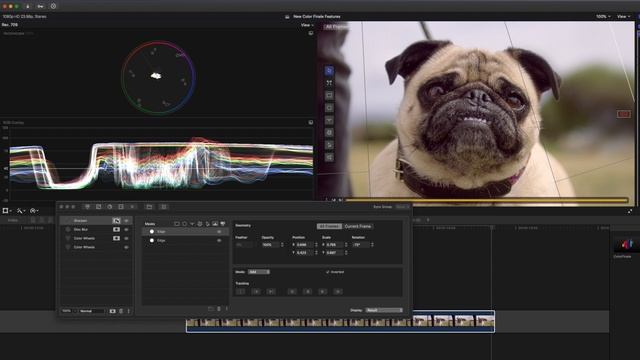
Task: Adjust the Rotation stepper arrows
Action: 372,245
